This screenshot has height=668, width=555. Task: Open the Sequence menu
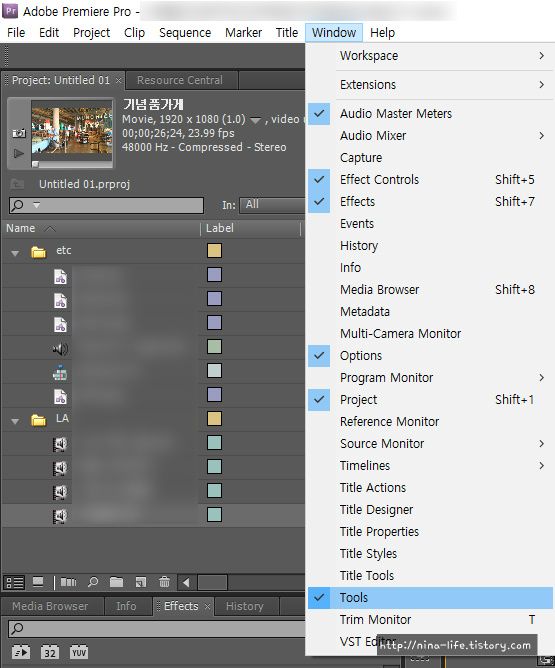[185, 33]
